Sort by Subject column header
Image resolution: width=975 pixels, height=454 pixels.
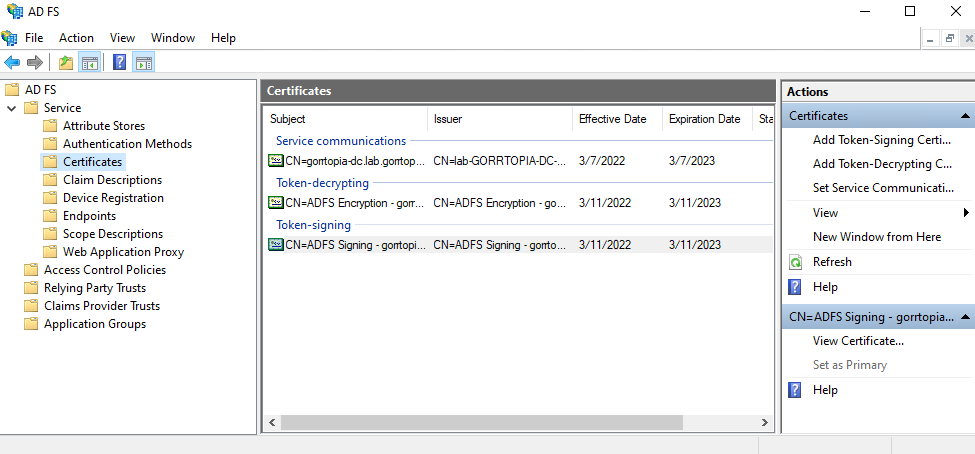pos(346,119)
